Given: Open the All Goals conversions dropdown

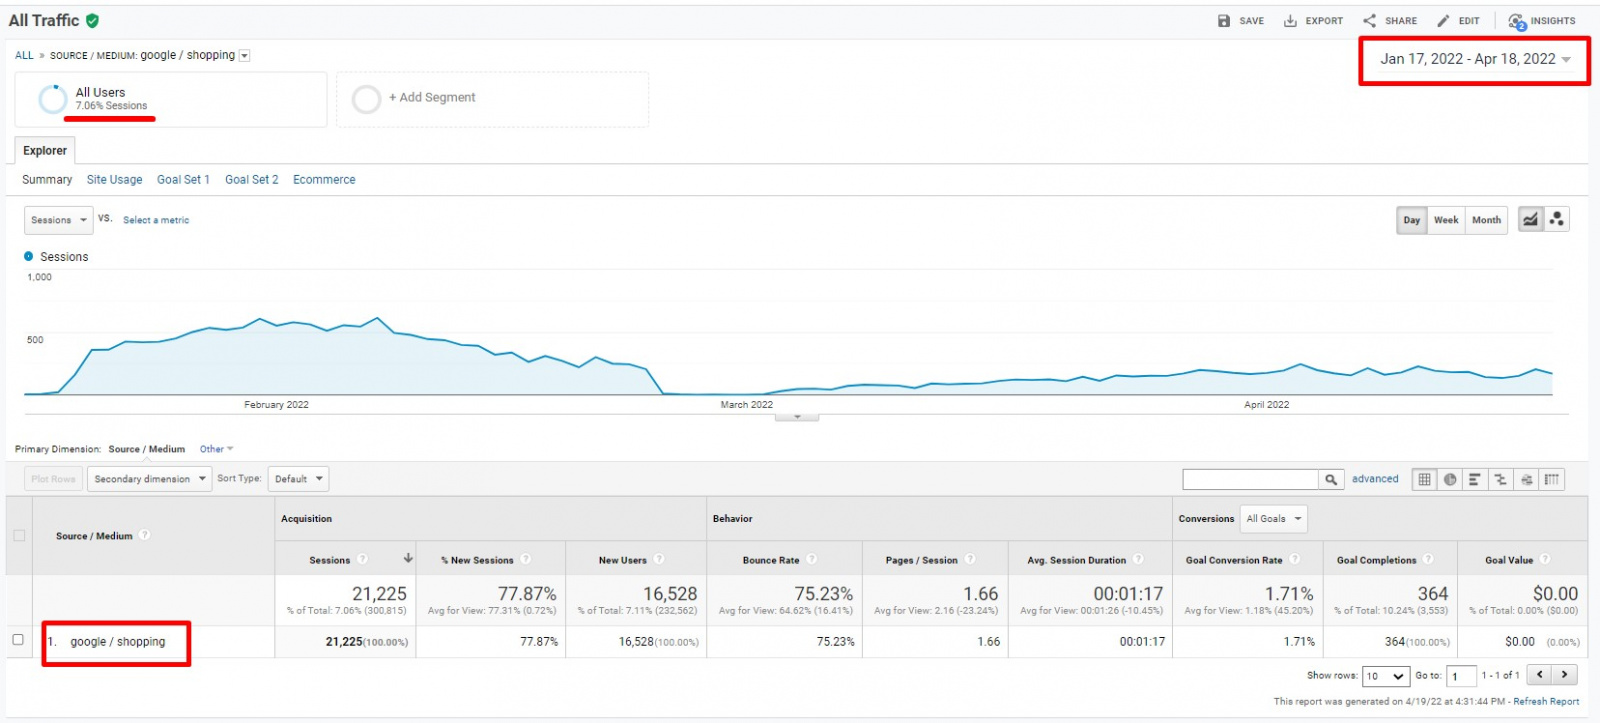Looking at the screenshot, I should point(1273,519).
